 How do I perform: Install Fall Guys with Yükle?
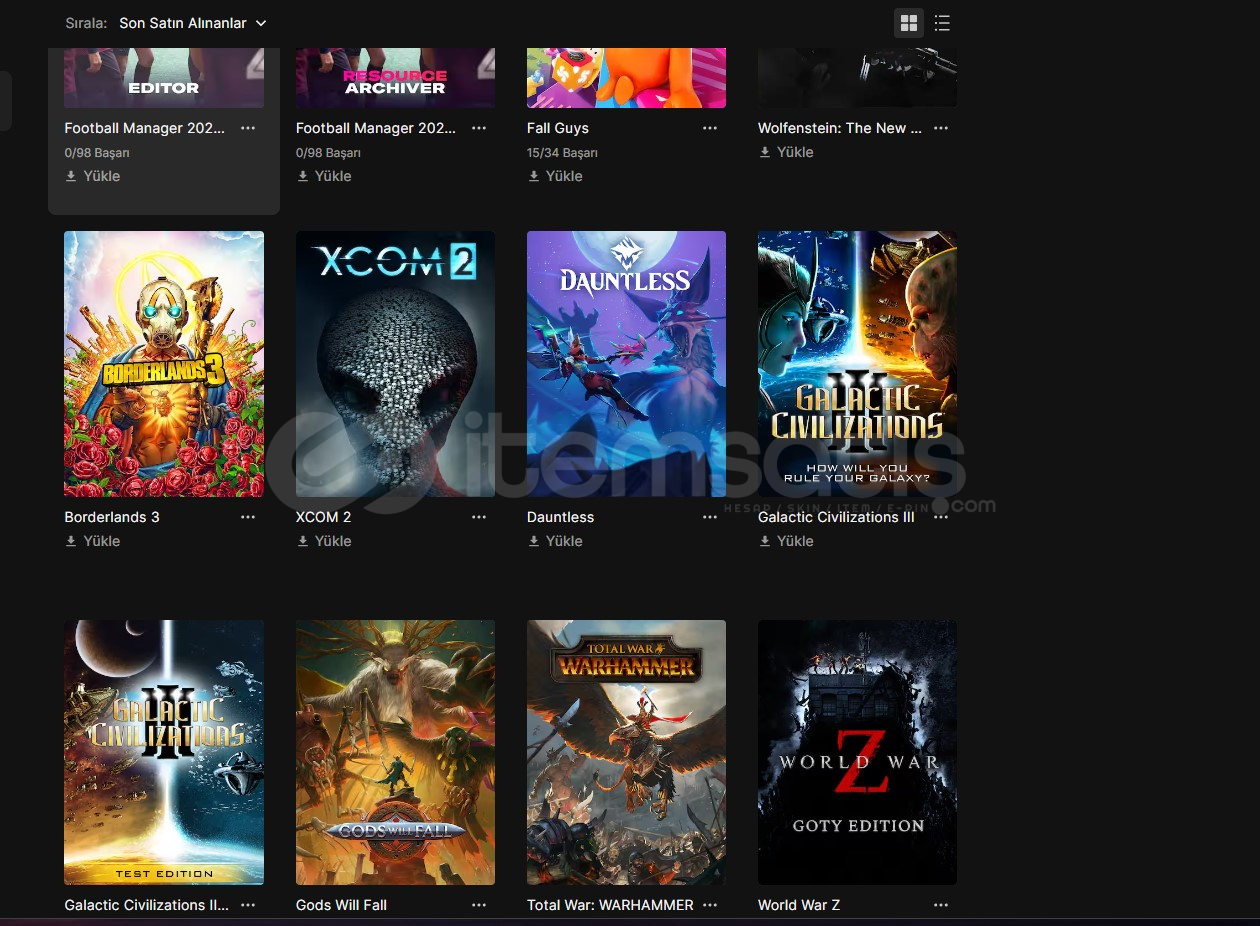click(555, 176)
